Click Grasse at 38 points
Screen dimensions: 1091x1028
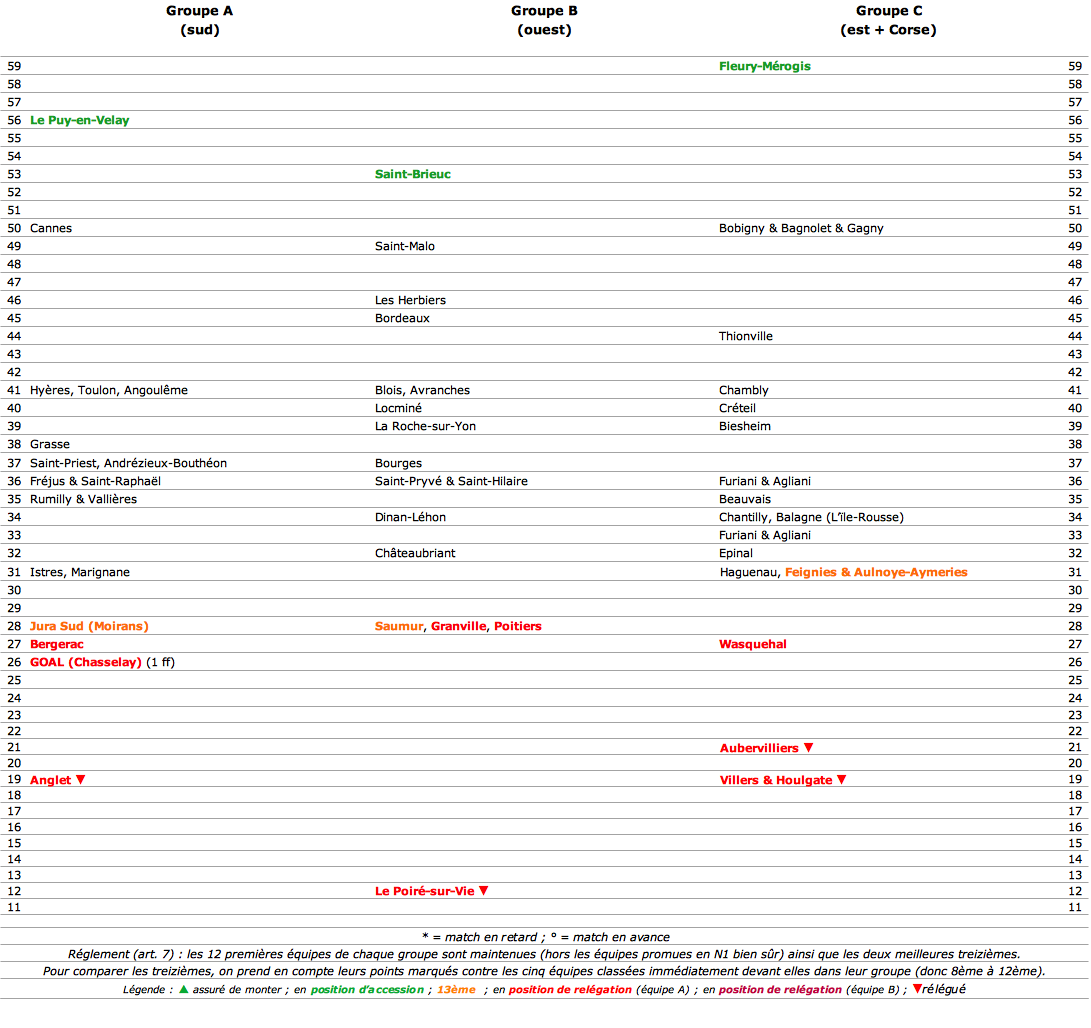(49, 444)
